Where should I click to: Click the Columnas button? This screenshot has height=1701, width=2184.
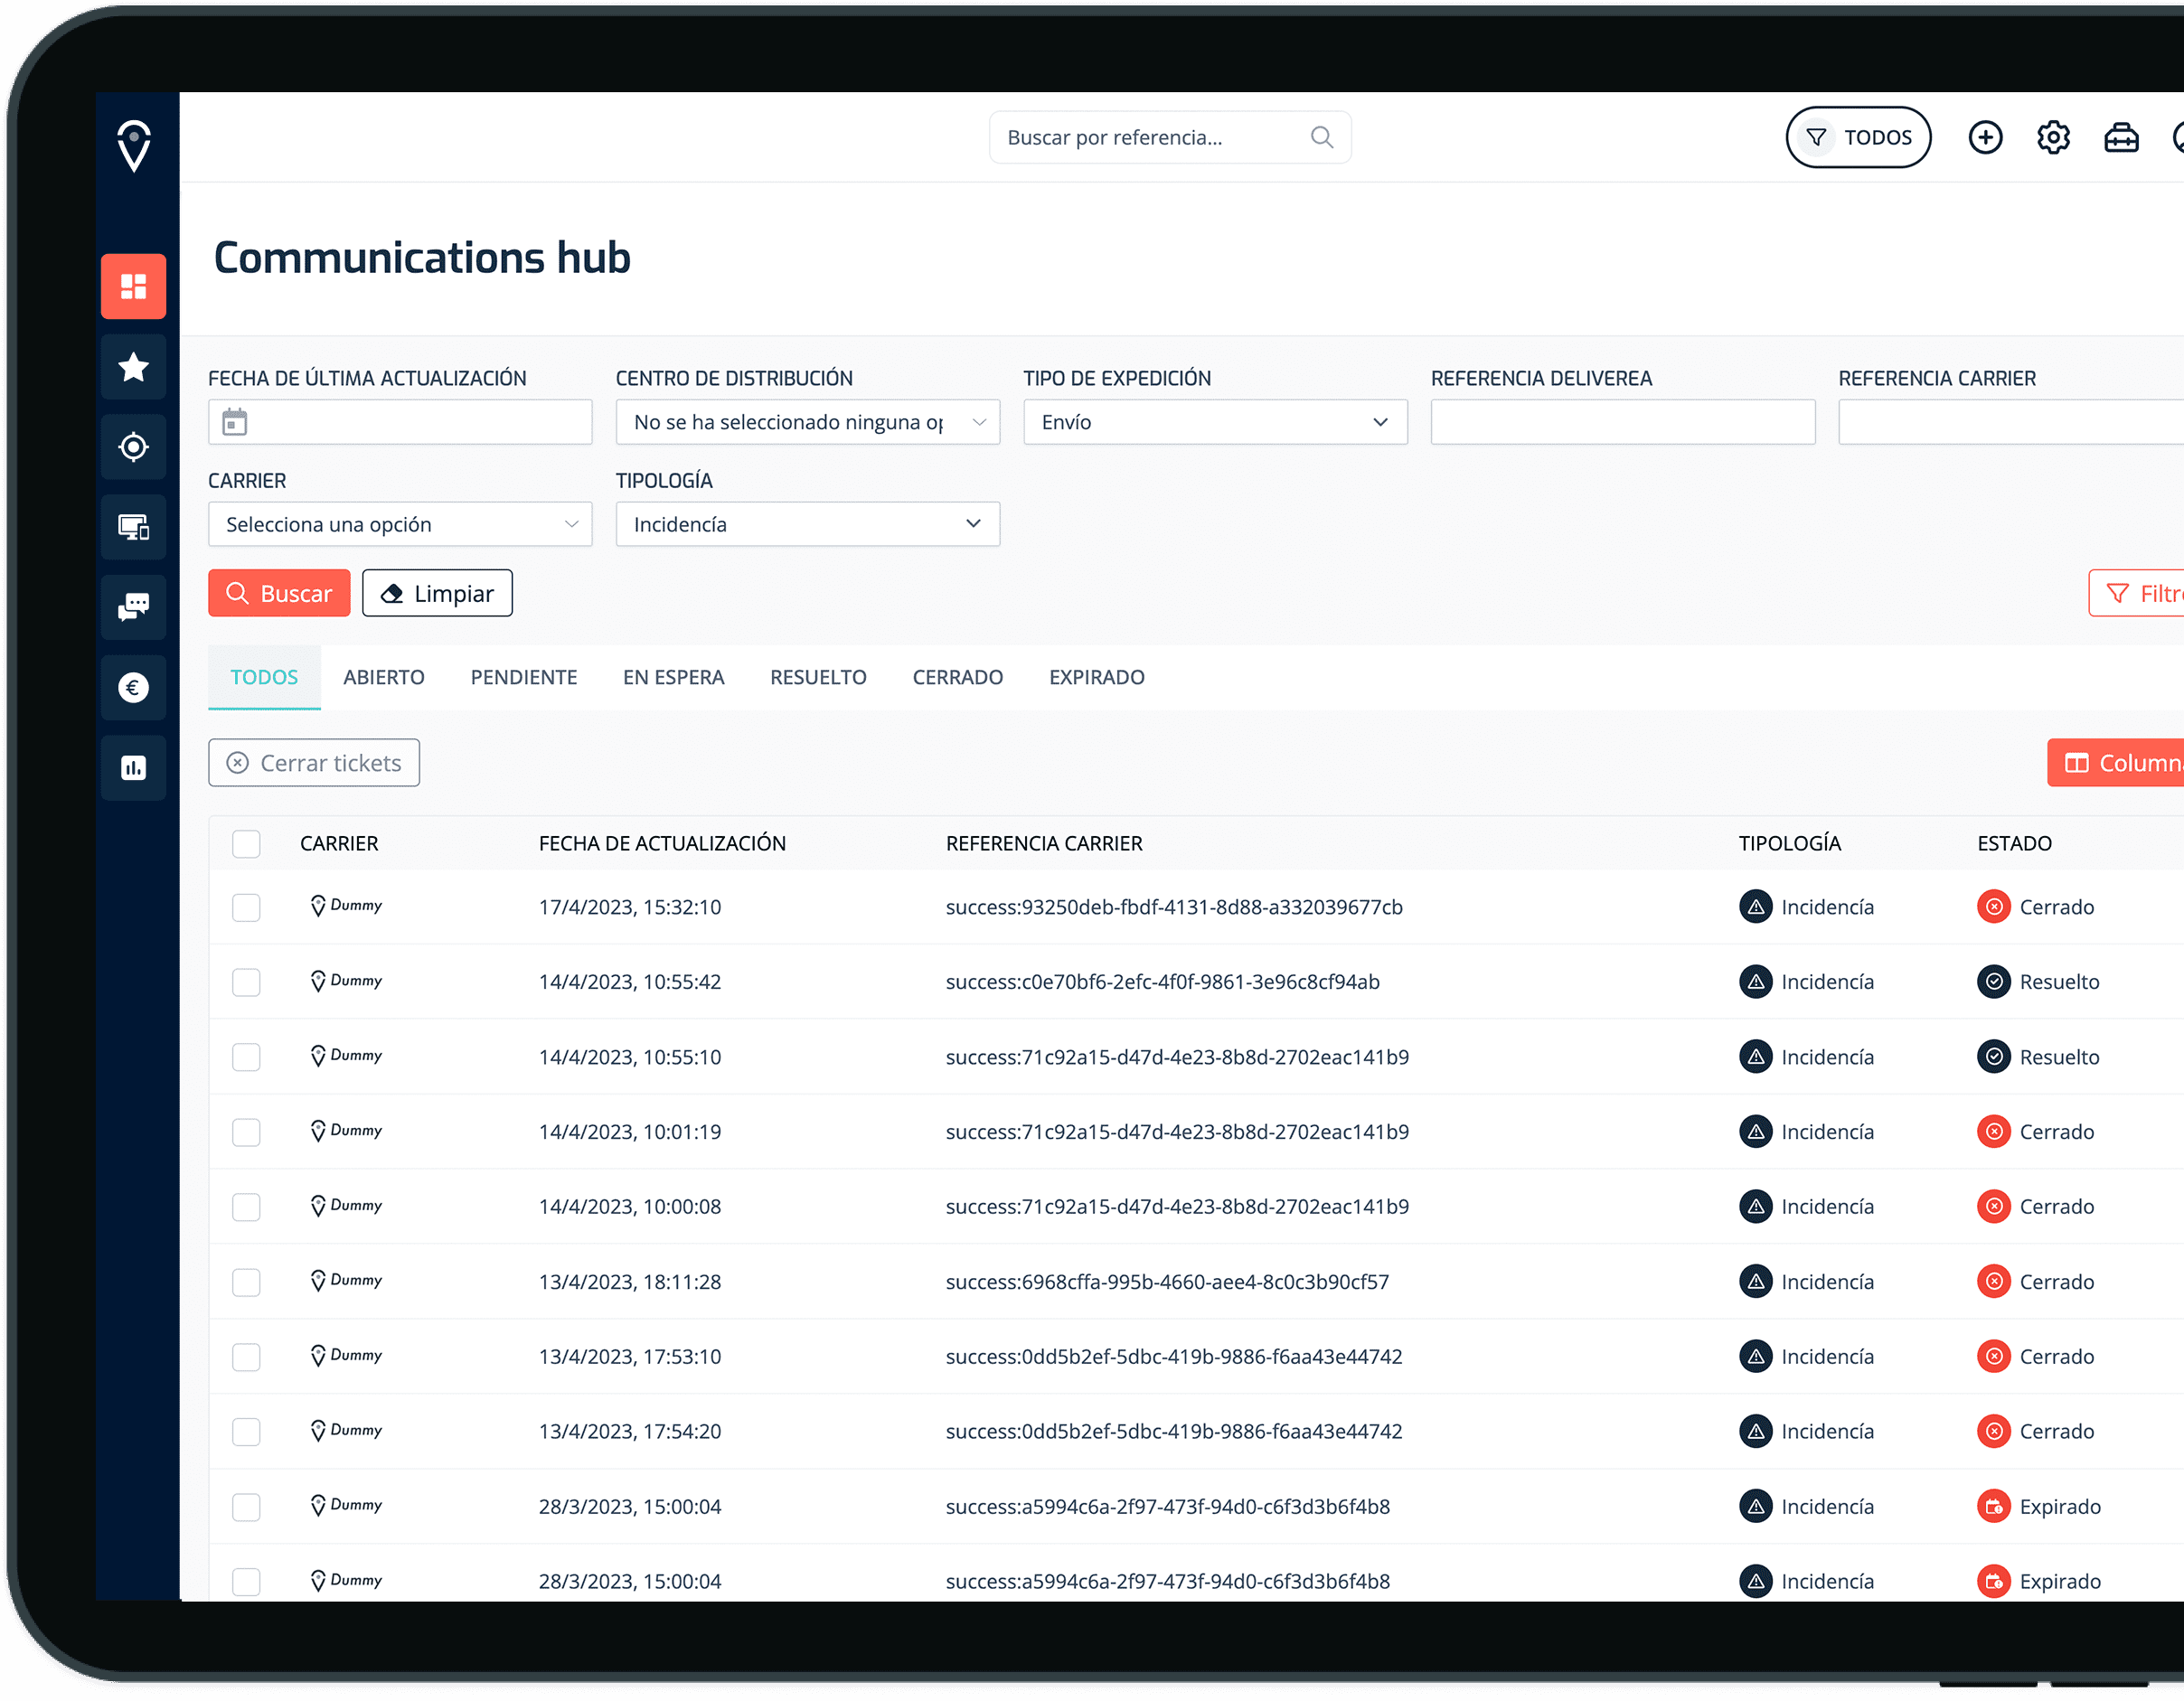[2115, 763]
